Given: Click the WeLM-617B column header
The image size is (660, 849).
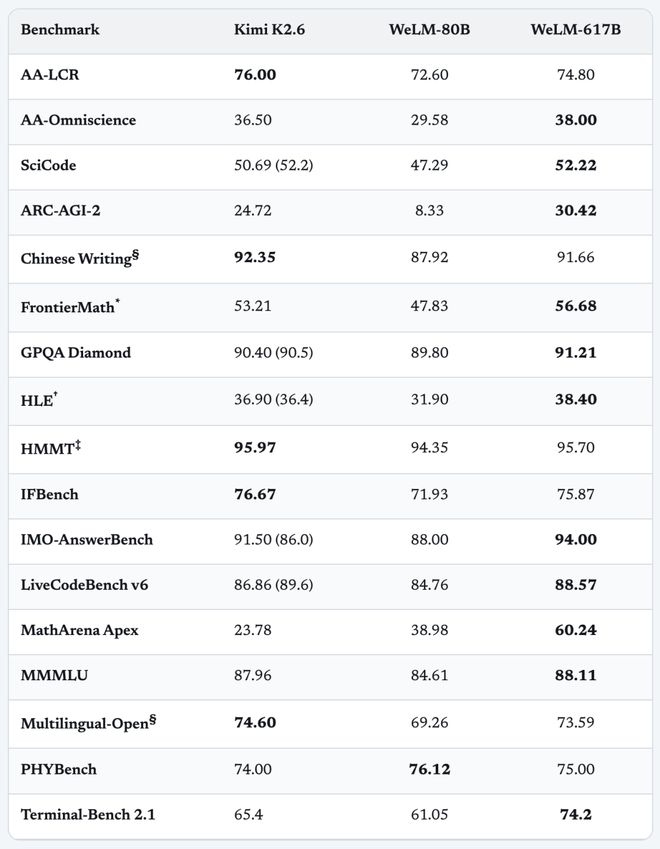Looking at the screenshot, I should 576,29.
